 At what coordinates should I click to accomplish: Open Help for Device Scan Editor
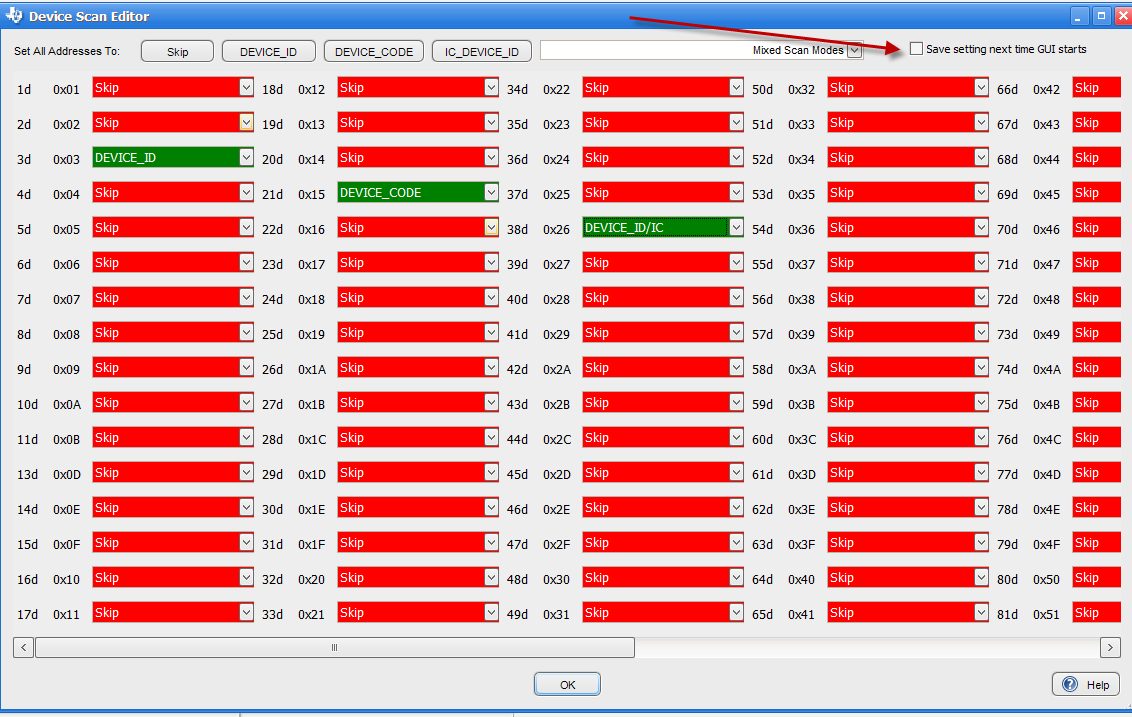[x=1086, y=684]
